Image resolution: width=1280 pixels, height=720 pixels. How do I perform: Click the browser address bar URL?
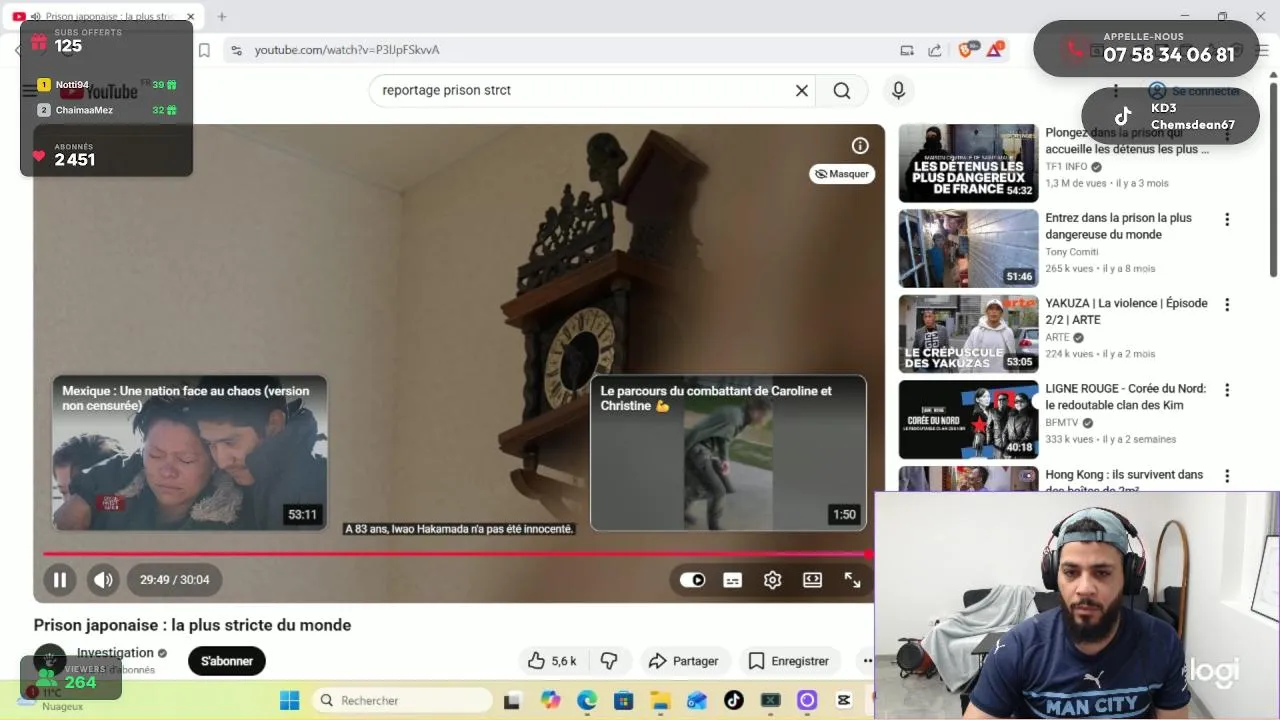click(347, 50)
